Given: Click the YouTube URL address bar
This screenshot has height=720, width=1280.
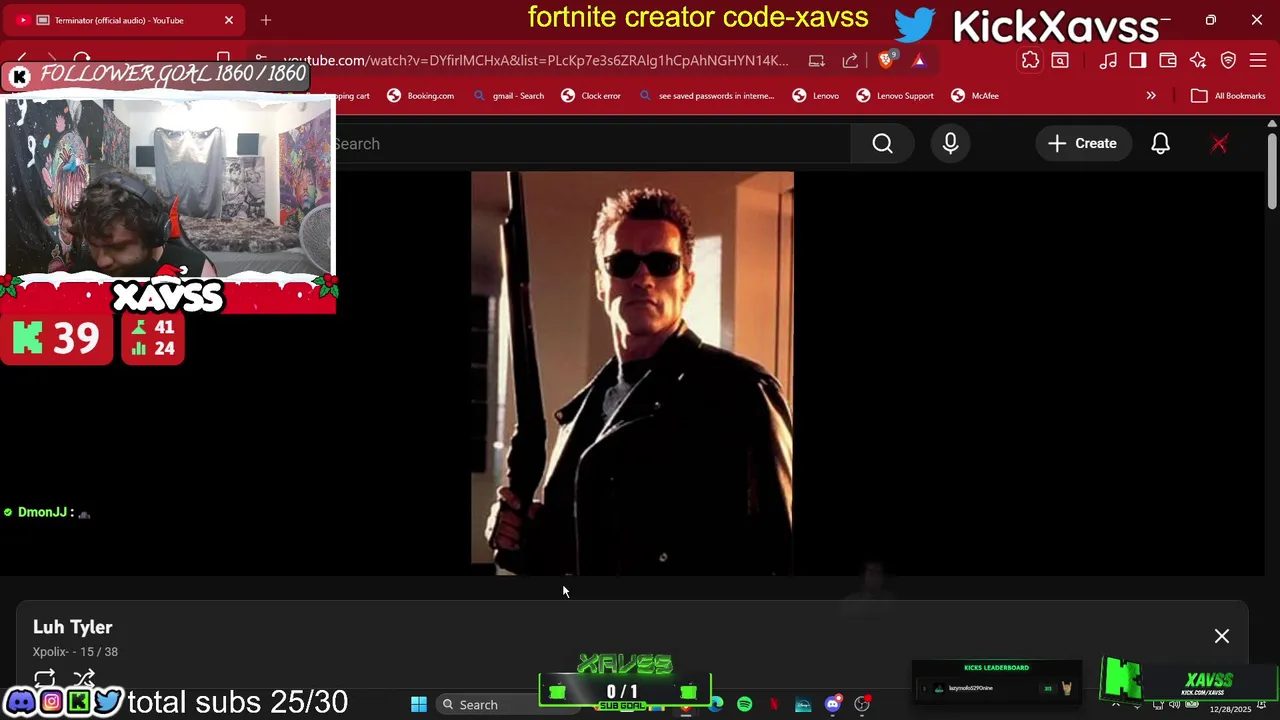Looking at the screenshot, I should point(536,61).
